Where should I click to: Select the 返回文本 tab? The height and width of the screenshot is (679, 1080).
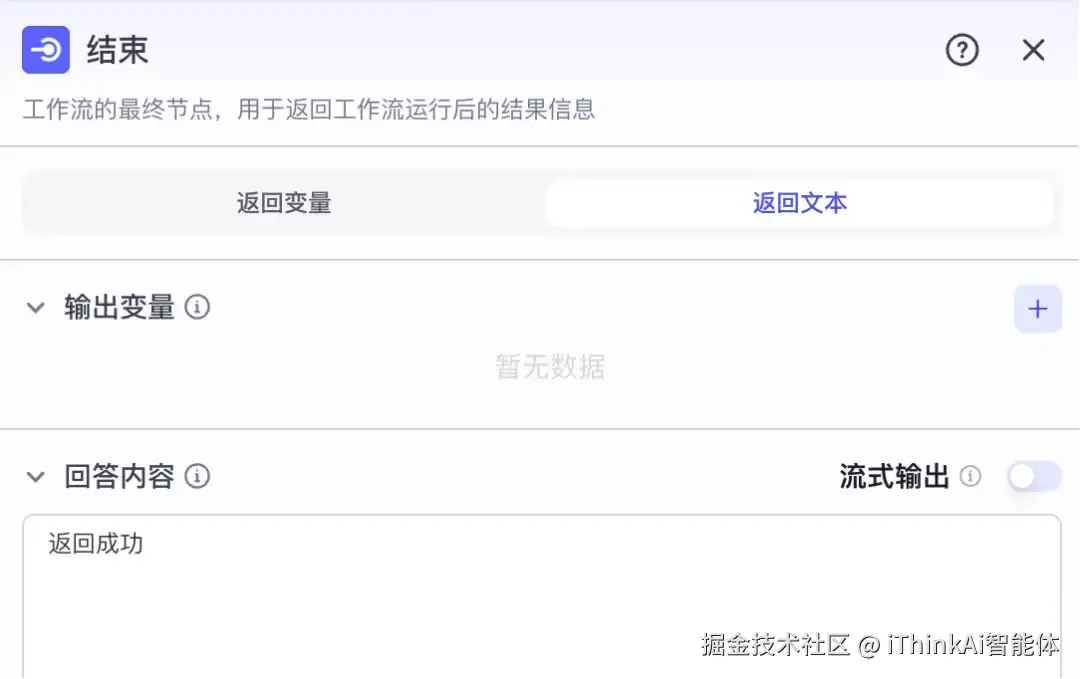pos(800,203)
